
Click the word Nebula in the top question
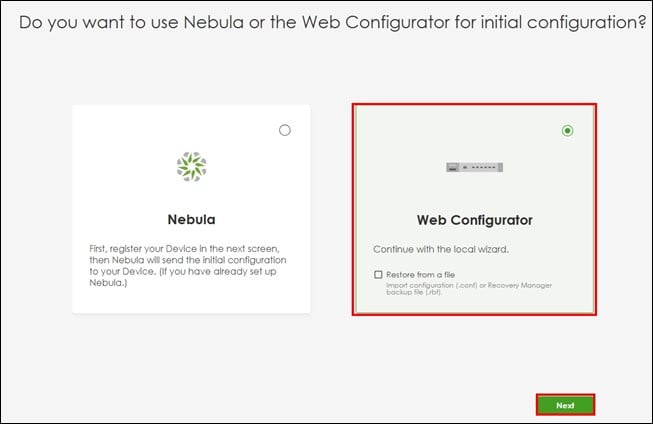[214, 22]
